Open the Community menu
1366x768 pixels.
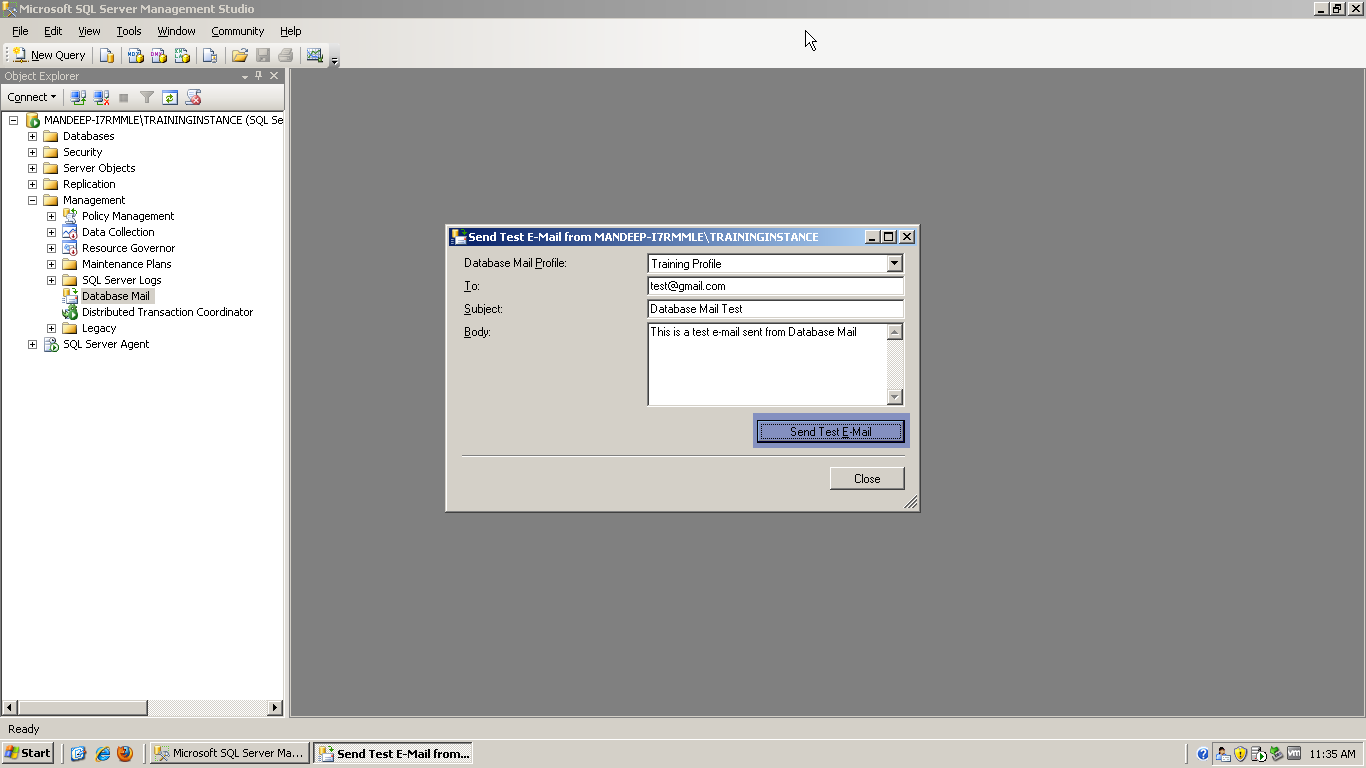(x=237, y=31)
